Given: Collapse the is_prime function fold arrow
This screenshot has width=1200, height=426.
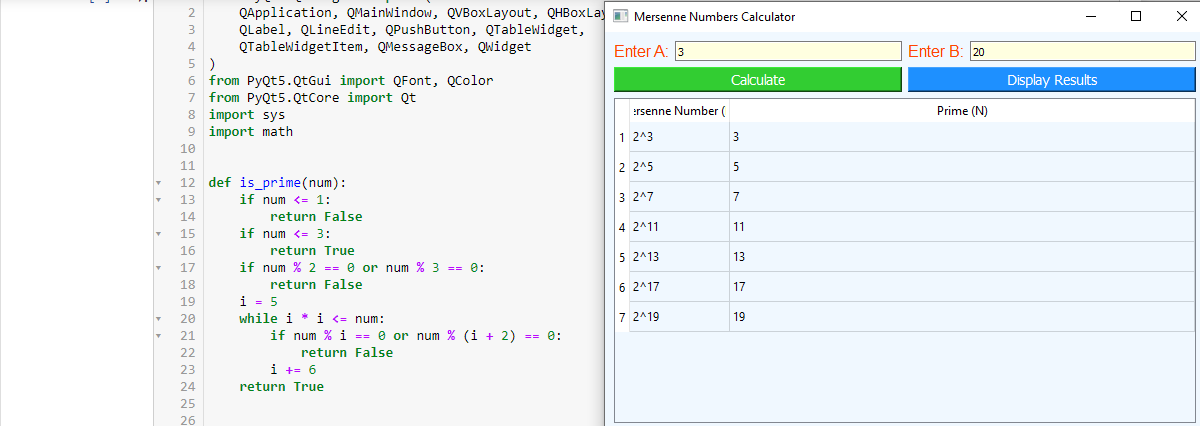Looking at the screenshot, I should coord(159,183).
